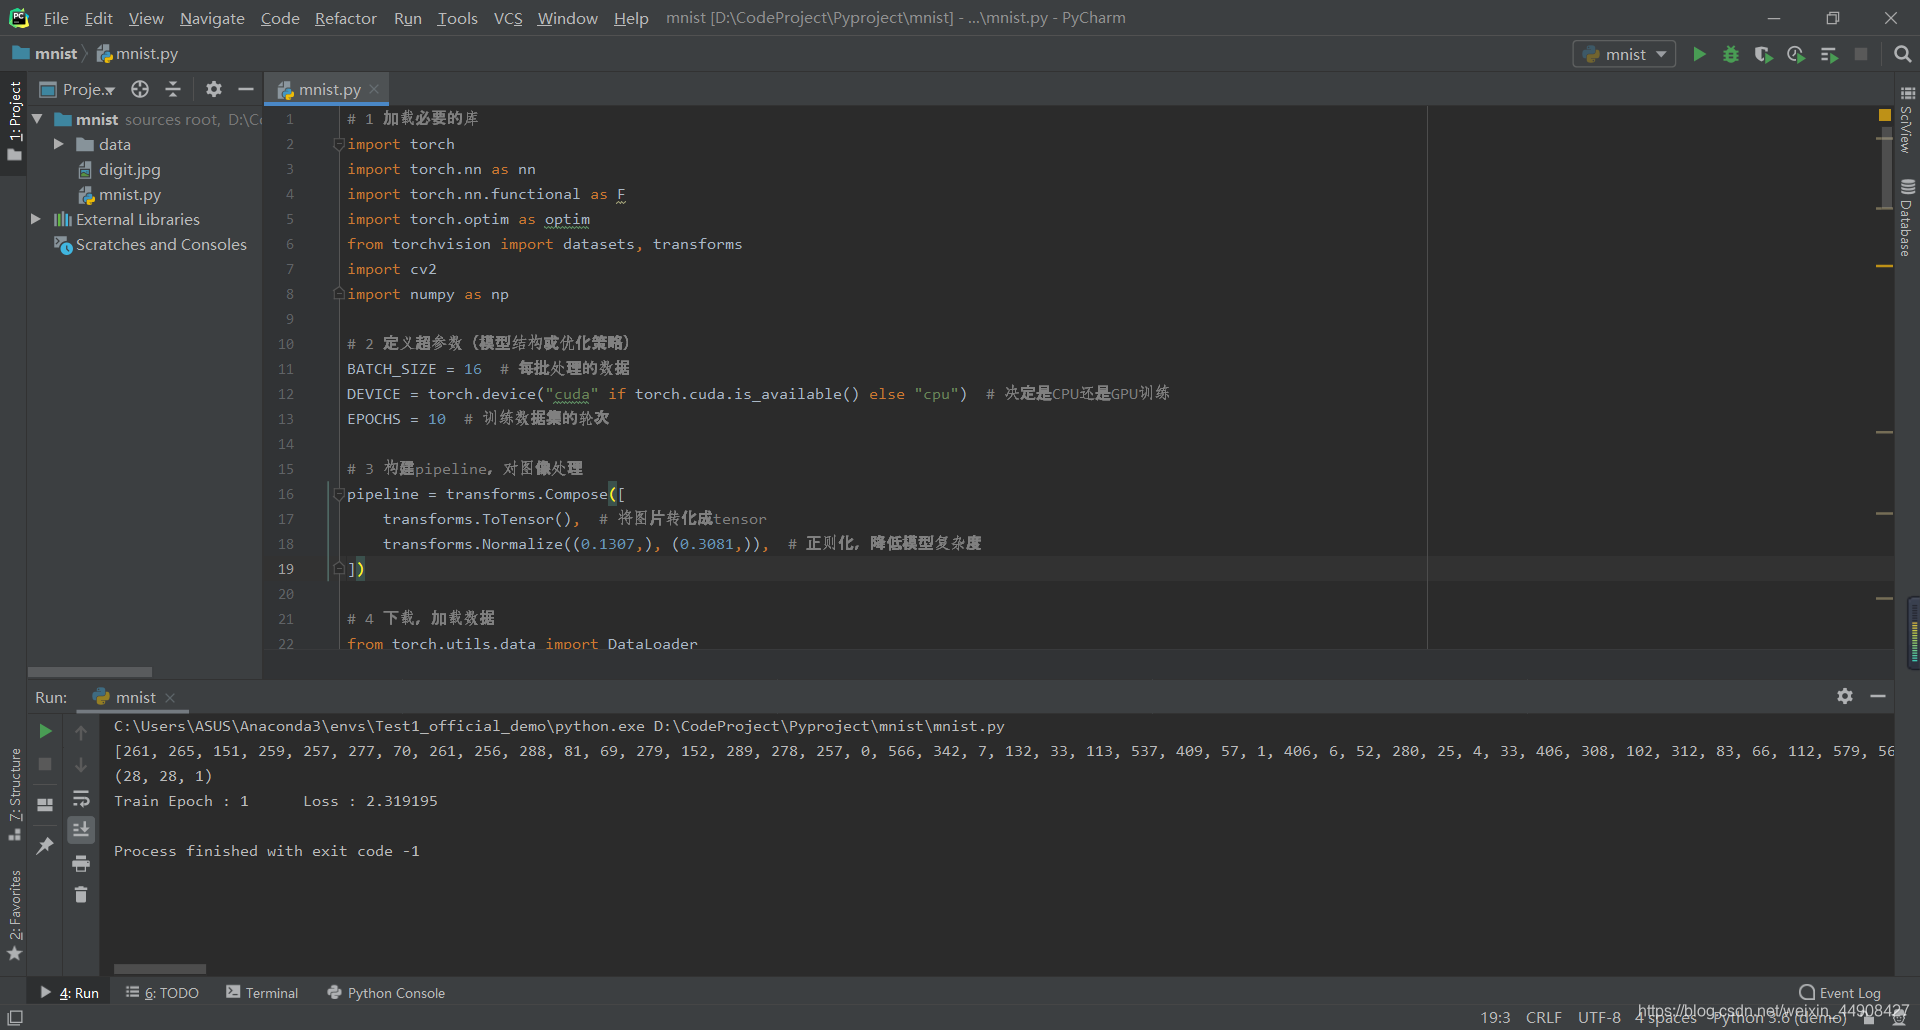
Task: Open the profiler run icon
Action: tap(1796, 54)
